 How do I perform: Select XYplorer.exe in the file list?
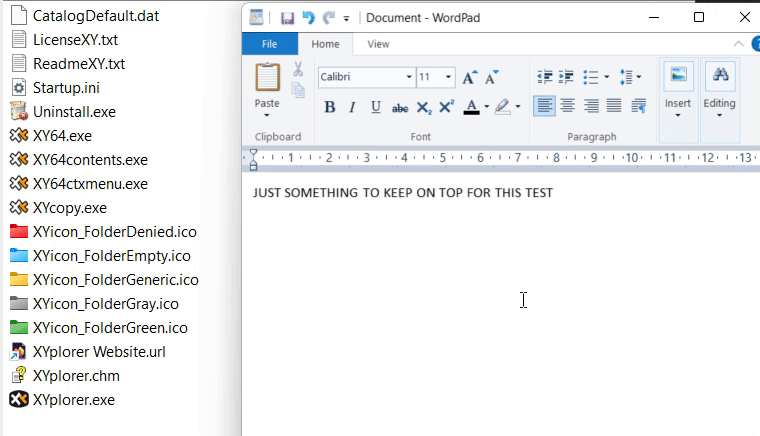[x=73, y=399]
